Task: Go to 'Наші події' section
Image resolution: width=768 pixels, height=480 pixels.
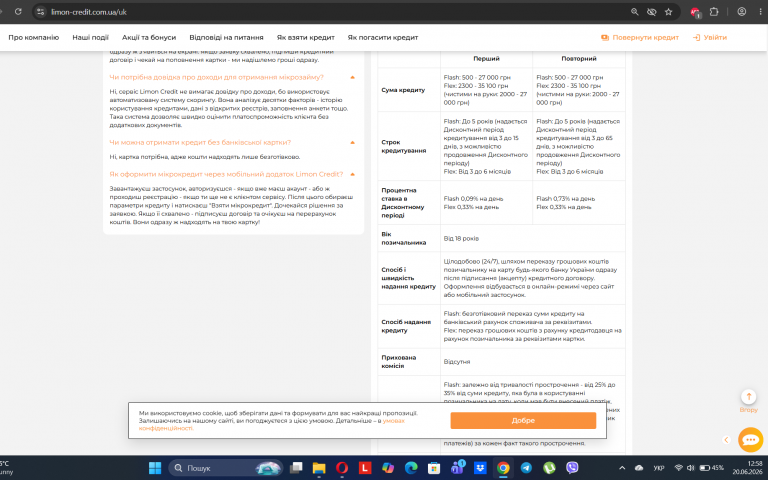Action: click(91, 37)
